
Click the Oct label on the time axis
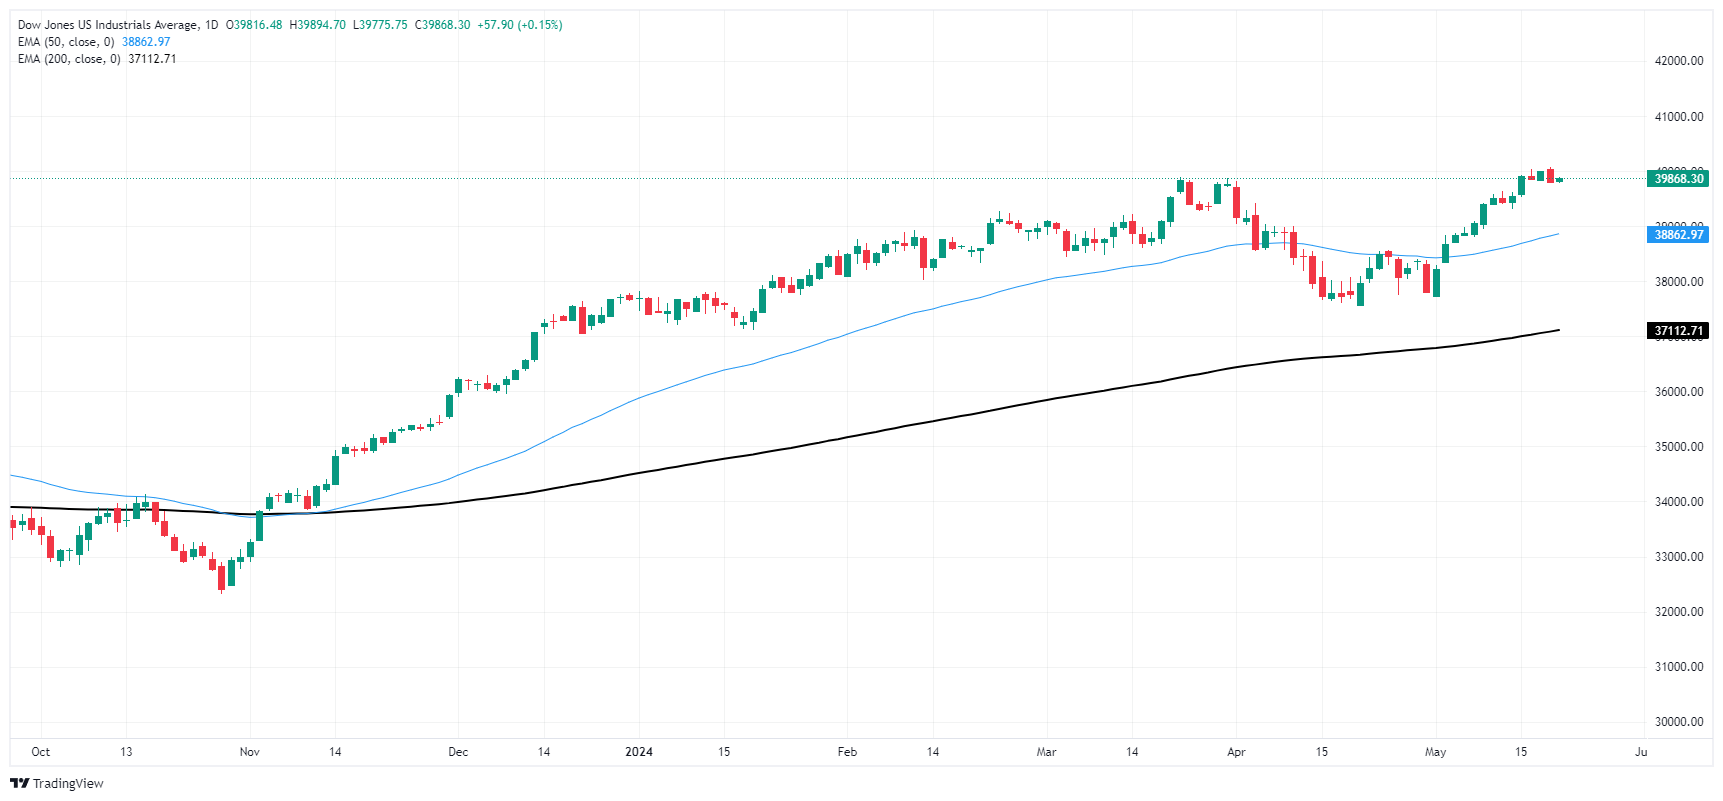(40, 752)
